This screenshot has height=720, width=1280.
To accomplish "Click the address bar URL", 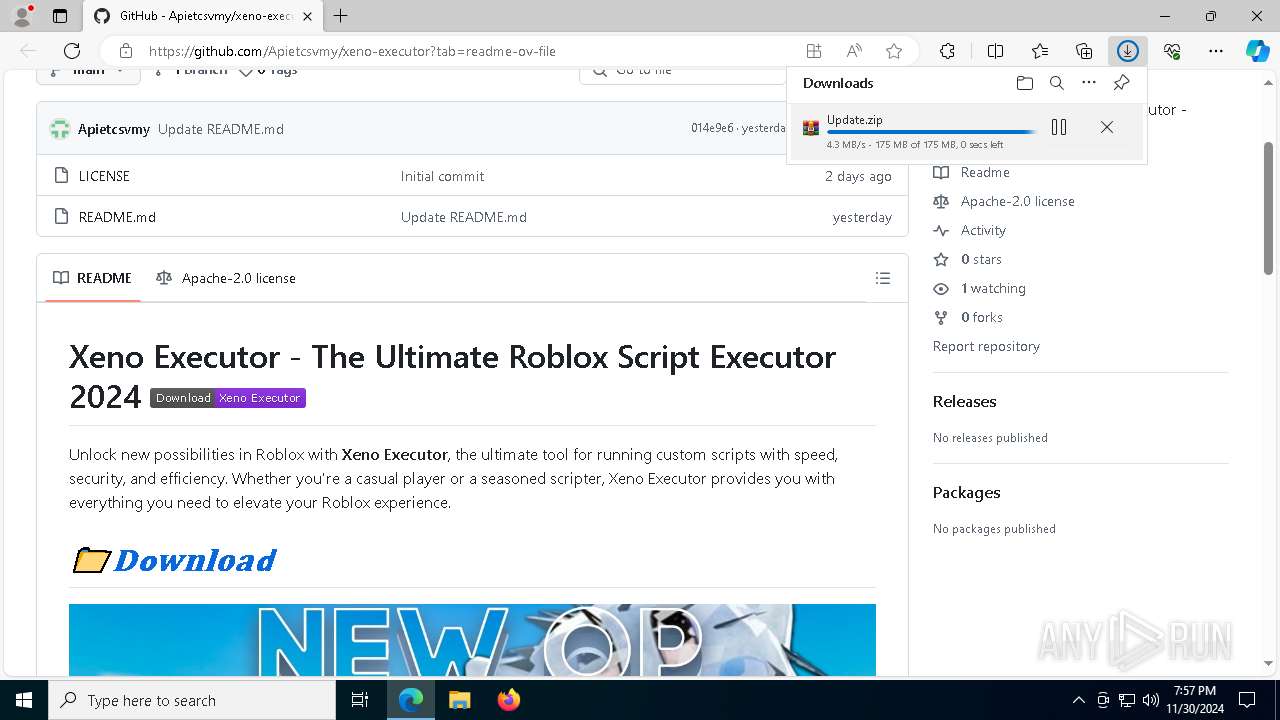I will pos(352,51).
